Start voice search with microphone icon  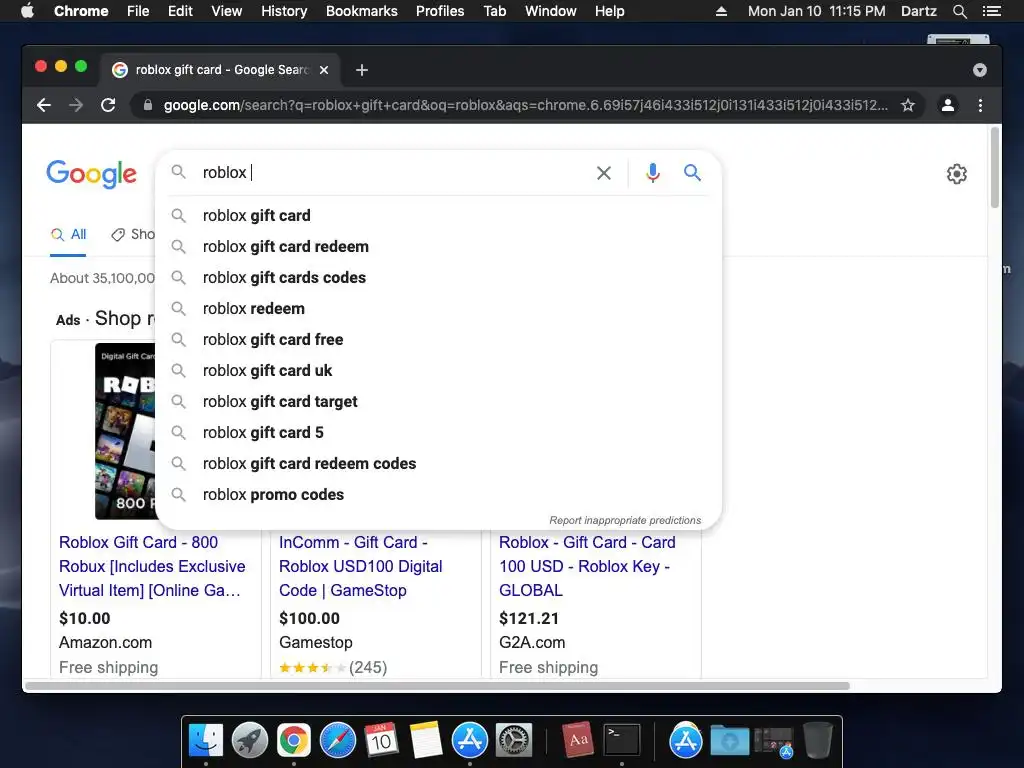click(652, 172)
